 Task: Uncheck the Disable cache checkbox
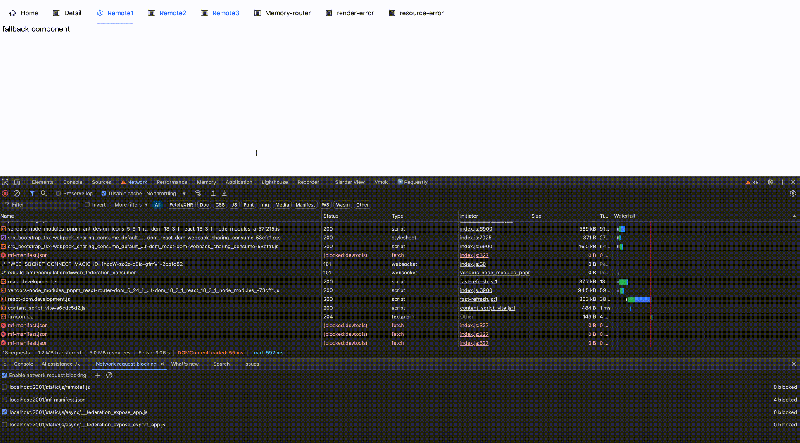[x=104, y=193]
